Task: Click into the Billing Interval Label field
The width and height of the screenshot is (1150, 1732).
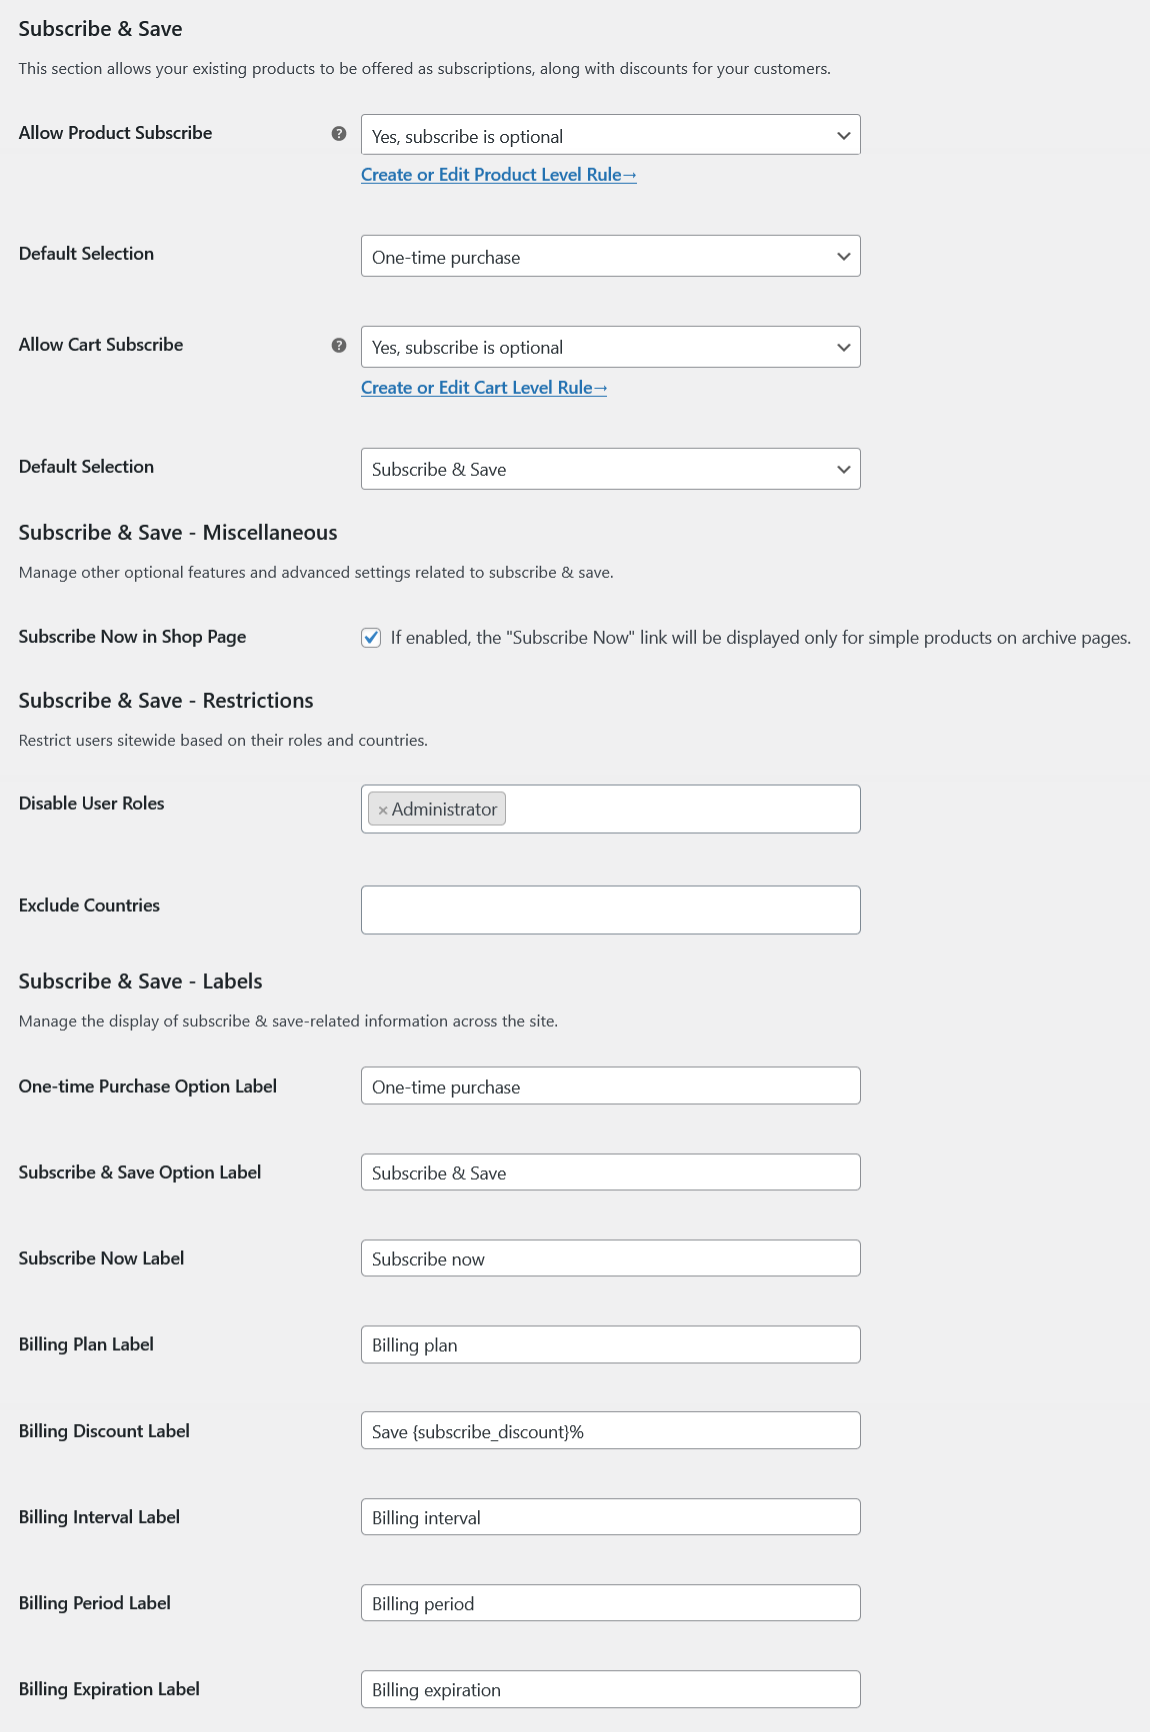Action: [x=610, y=1517]
